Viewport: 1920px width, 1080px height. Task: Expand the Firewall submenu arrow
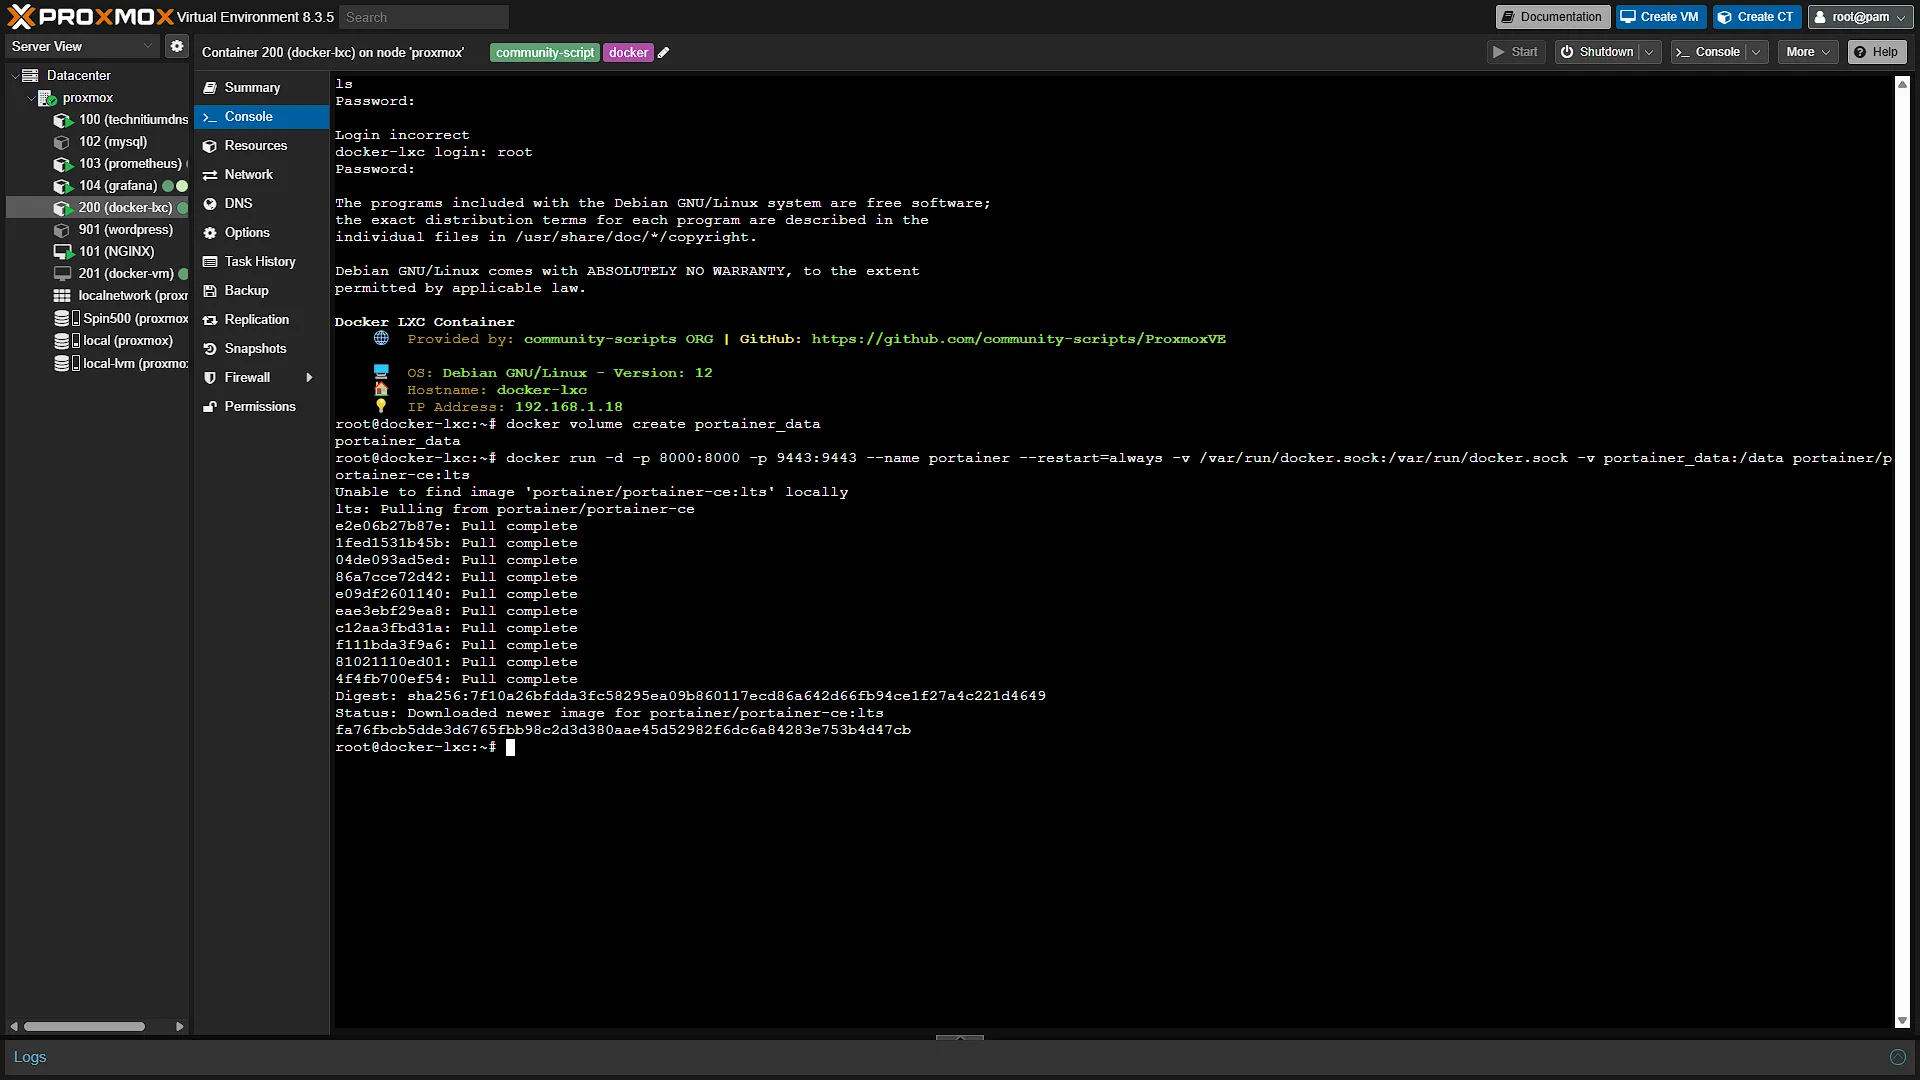tap(309, 378)
